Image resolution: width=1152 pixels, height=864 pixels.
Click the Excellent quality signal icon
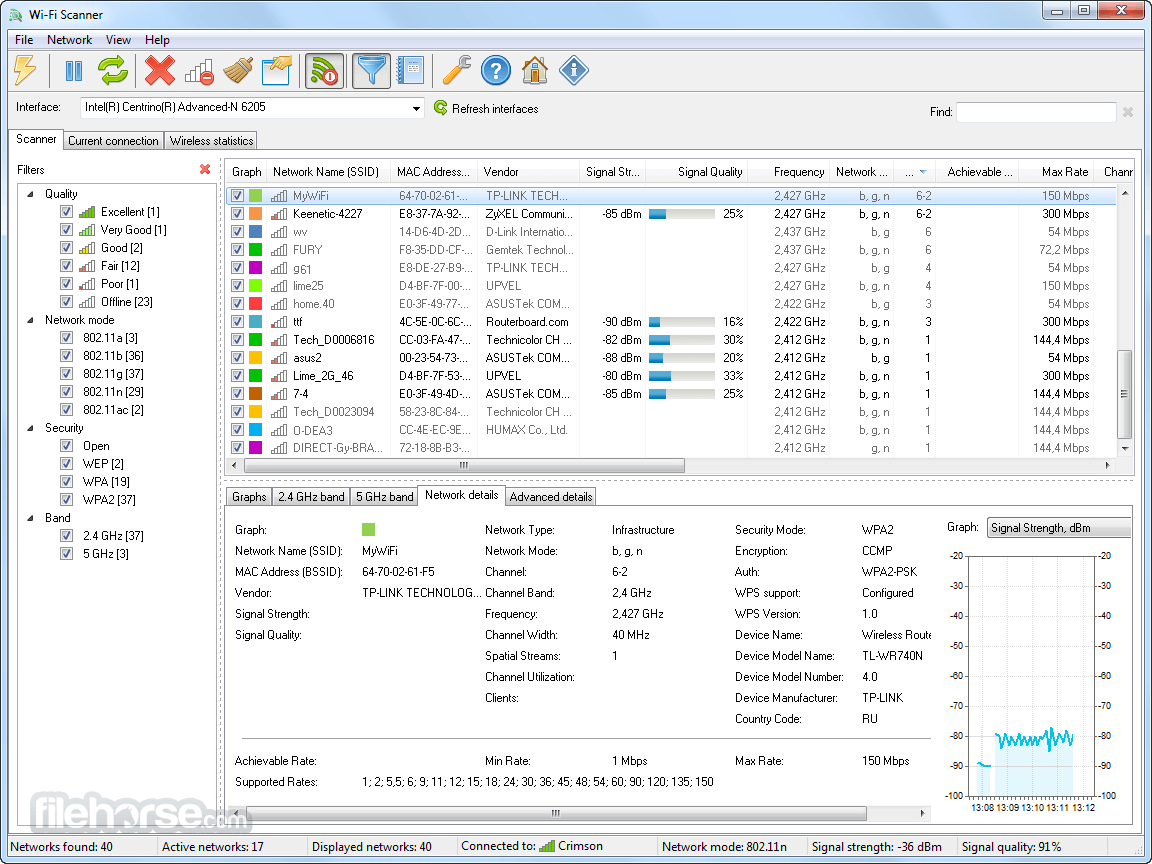[87, 212]
